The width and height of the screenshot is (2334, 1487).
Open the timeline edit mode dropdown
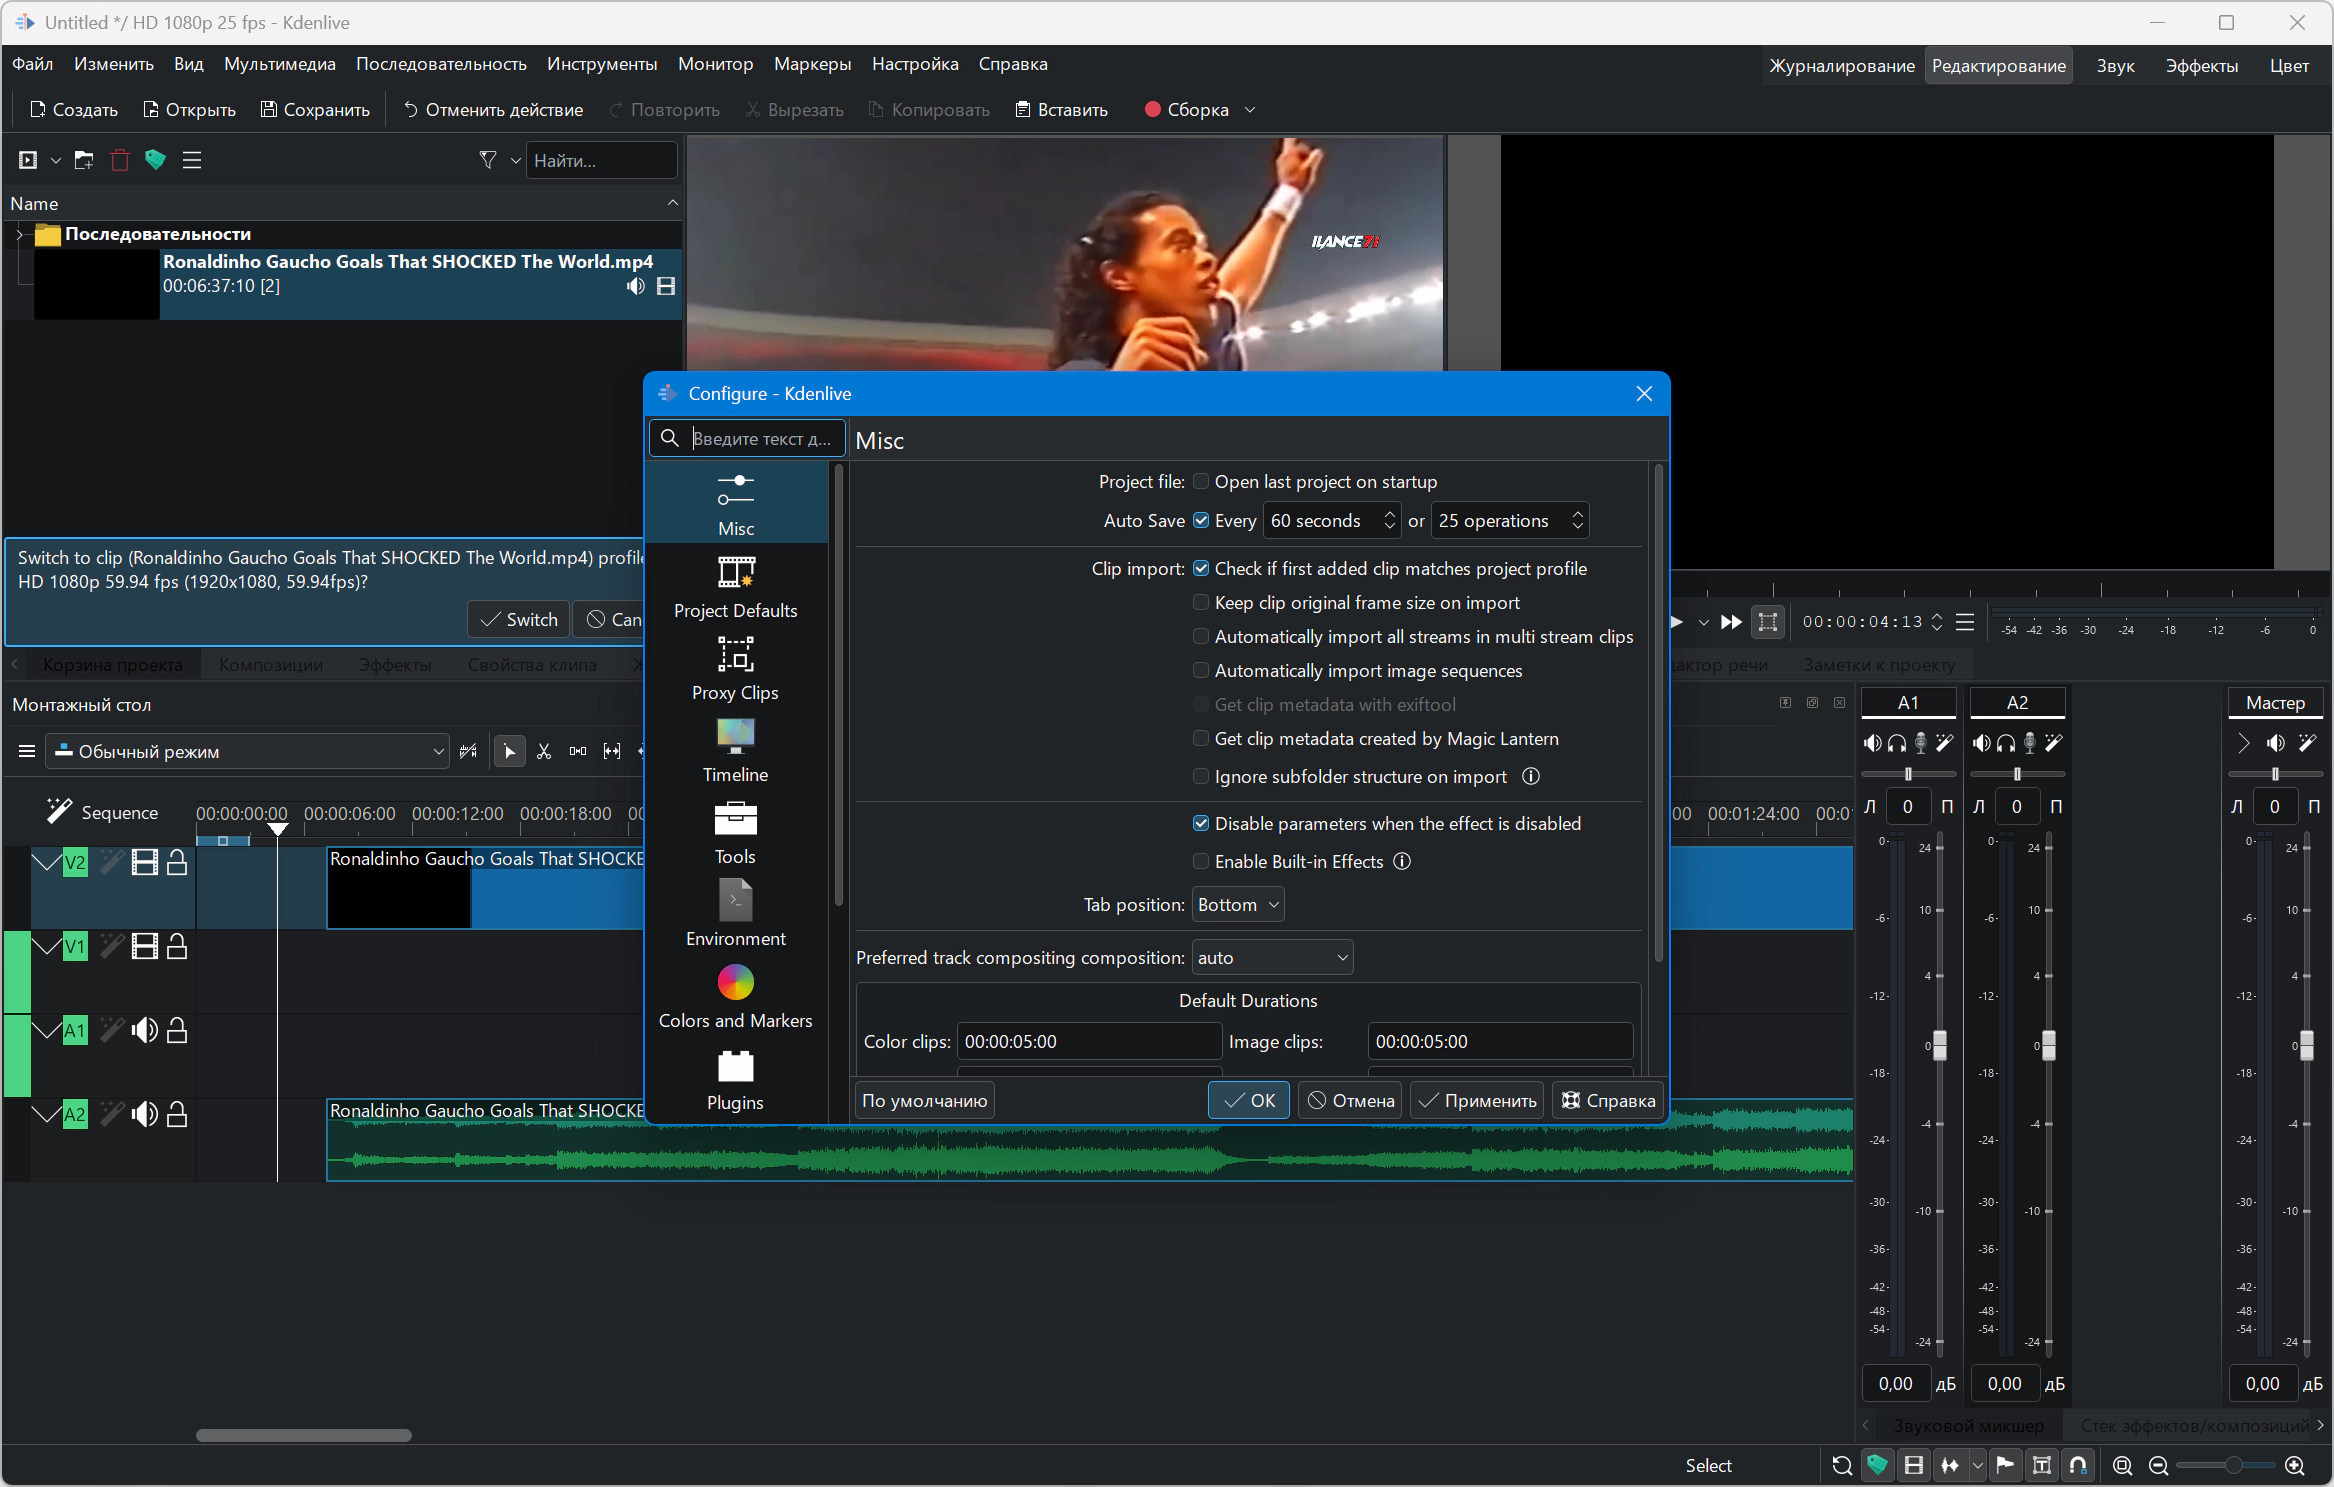[x=248, y=752]
